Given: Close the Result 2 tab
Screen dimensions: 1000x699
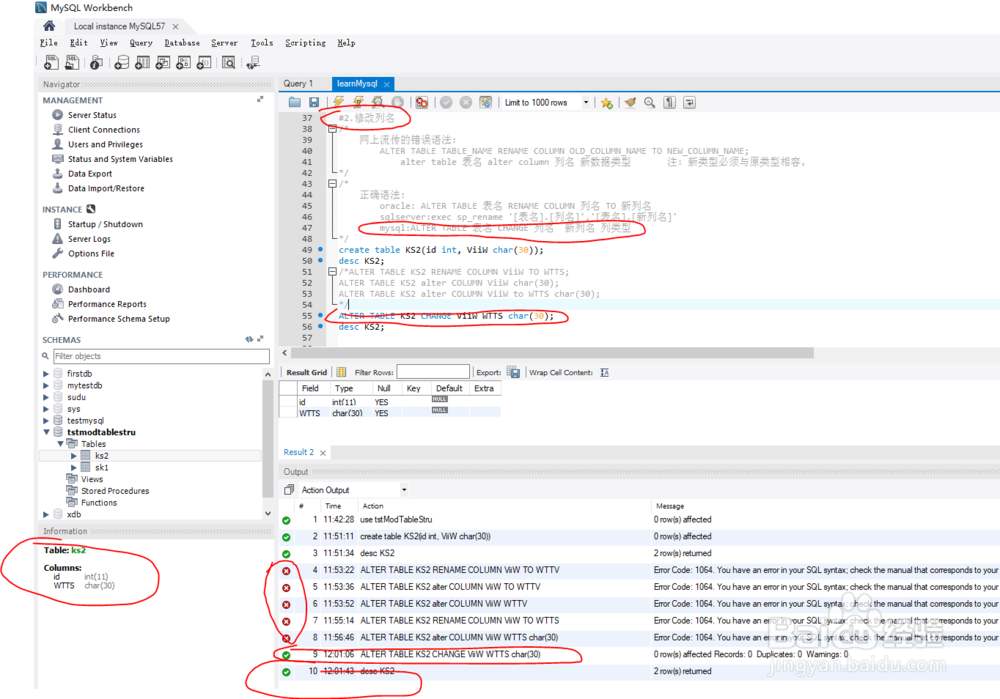Looking at the screenshot, I should 323,453.
